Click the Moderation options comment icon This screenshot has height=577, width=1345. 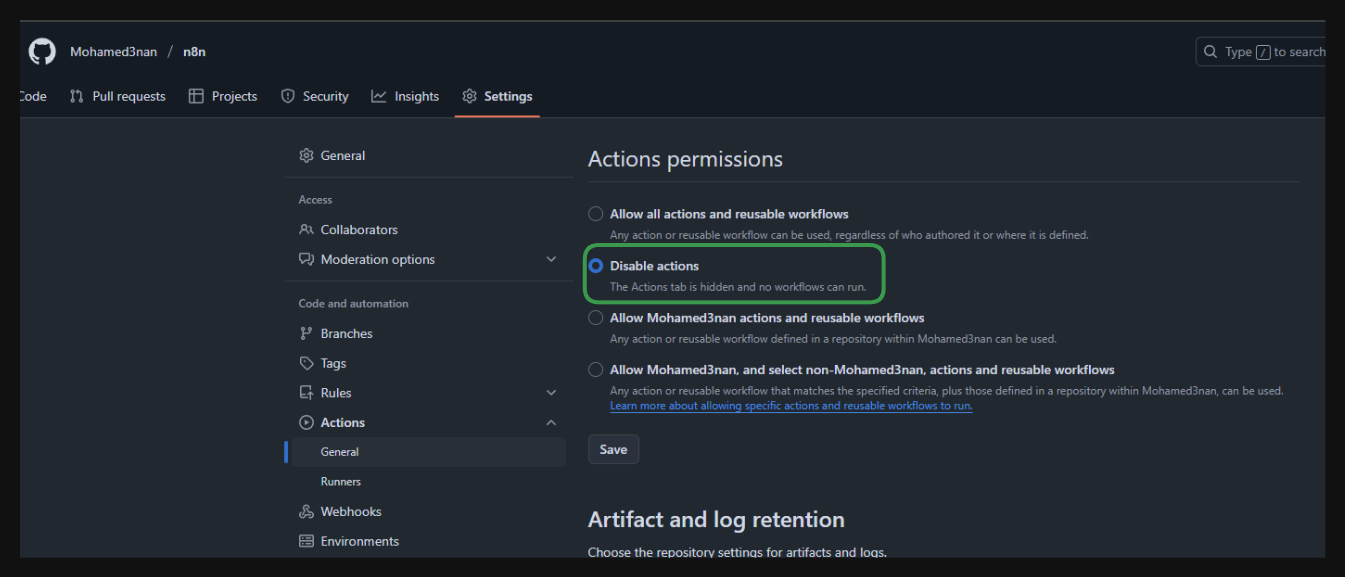coord(306,259)
